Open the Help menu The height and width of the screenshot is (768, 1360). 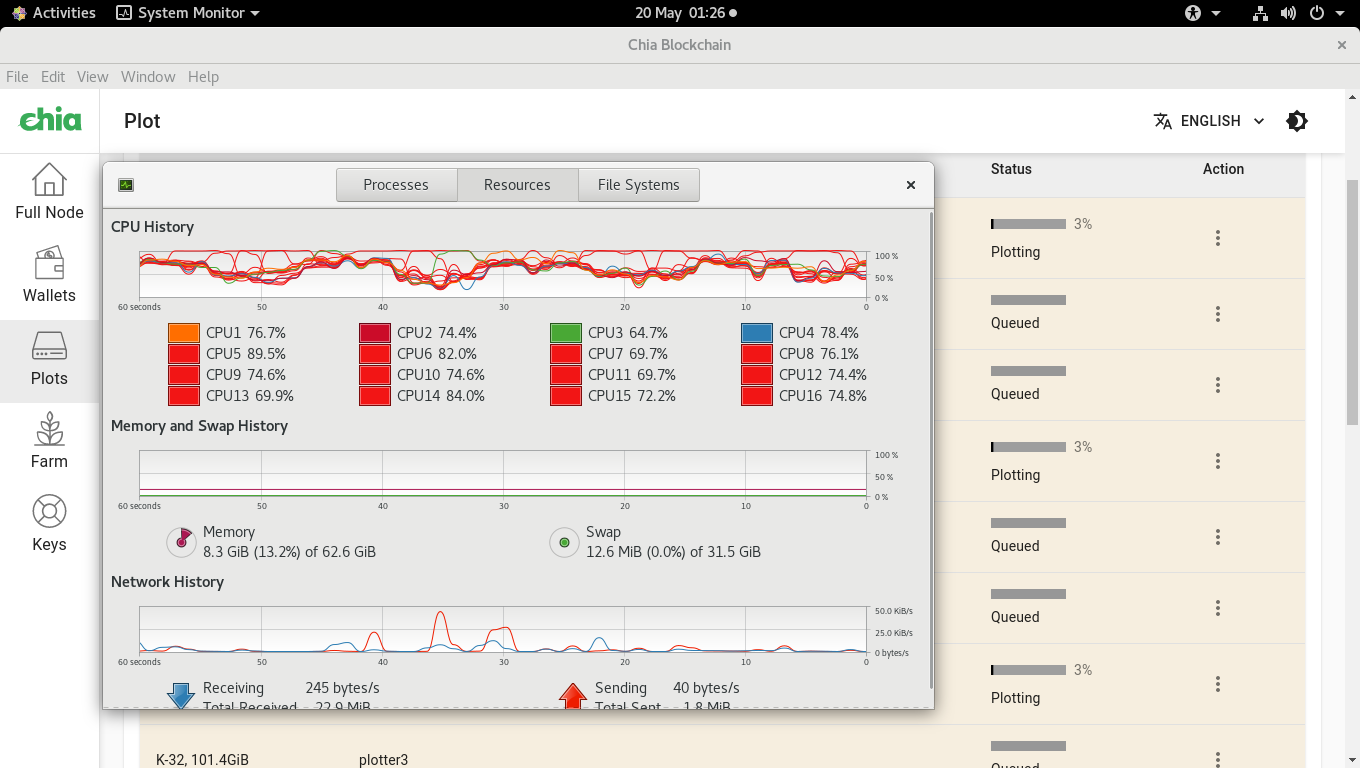coord(203,77)
